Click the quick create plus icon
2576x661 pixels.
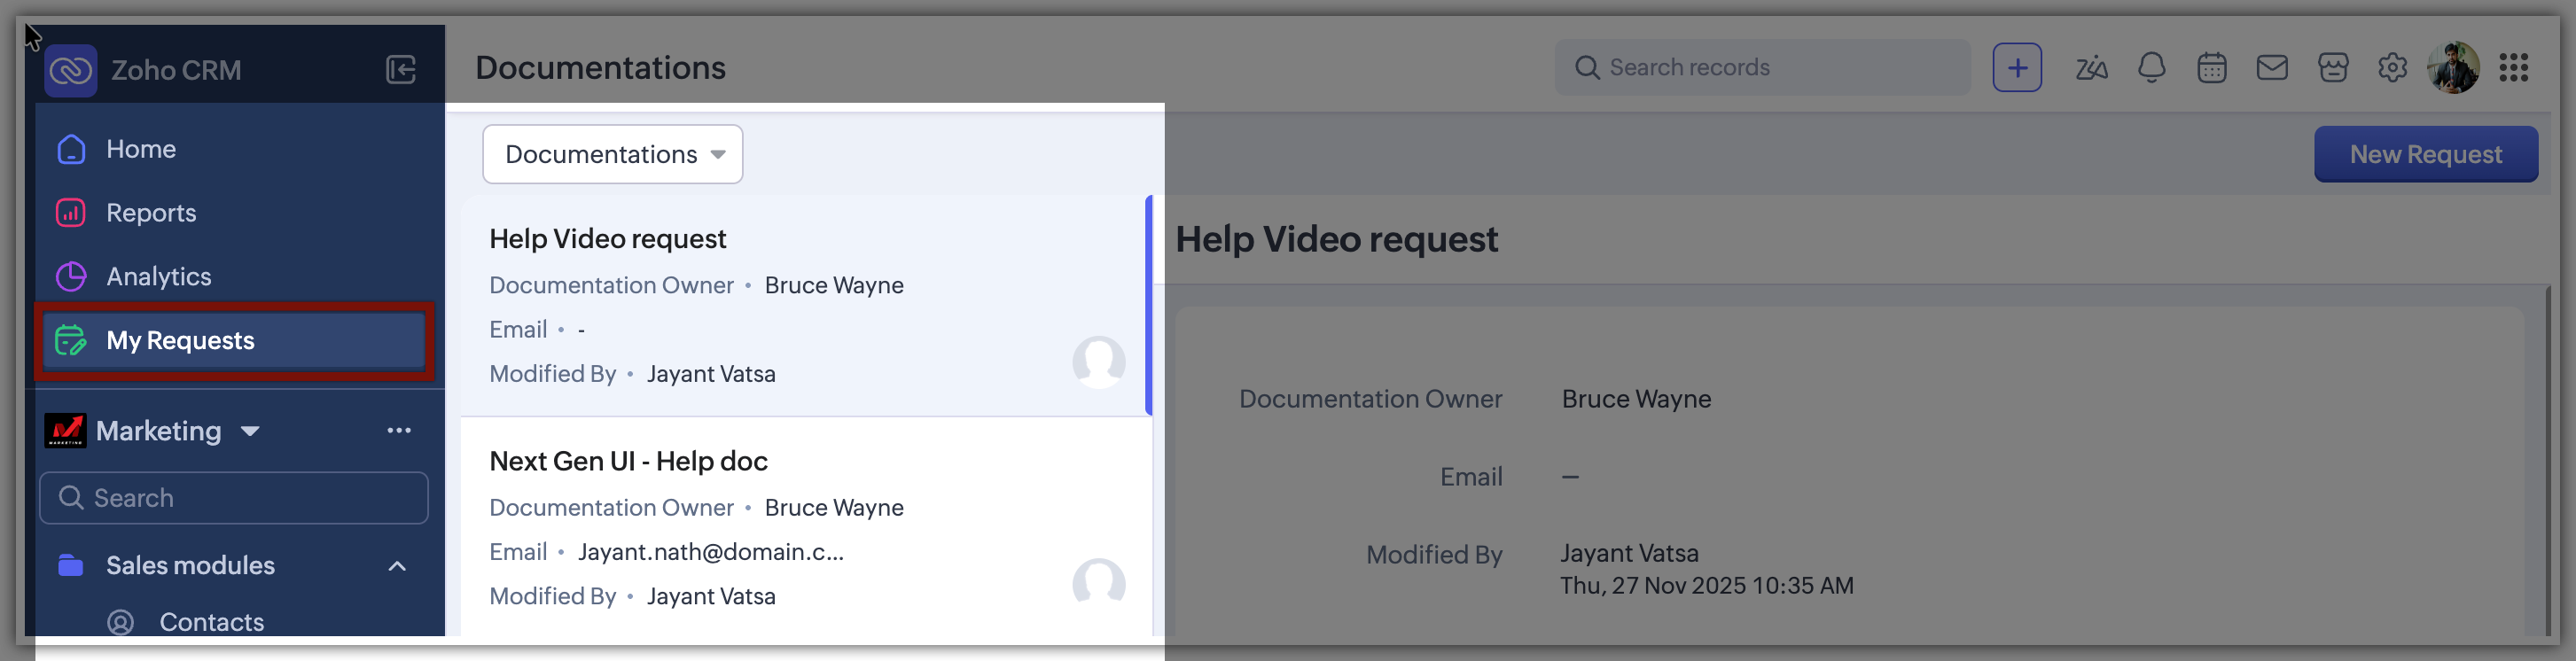pos(2016,68)
